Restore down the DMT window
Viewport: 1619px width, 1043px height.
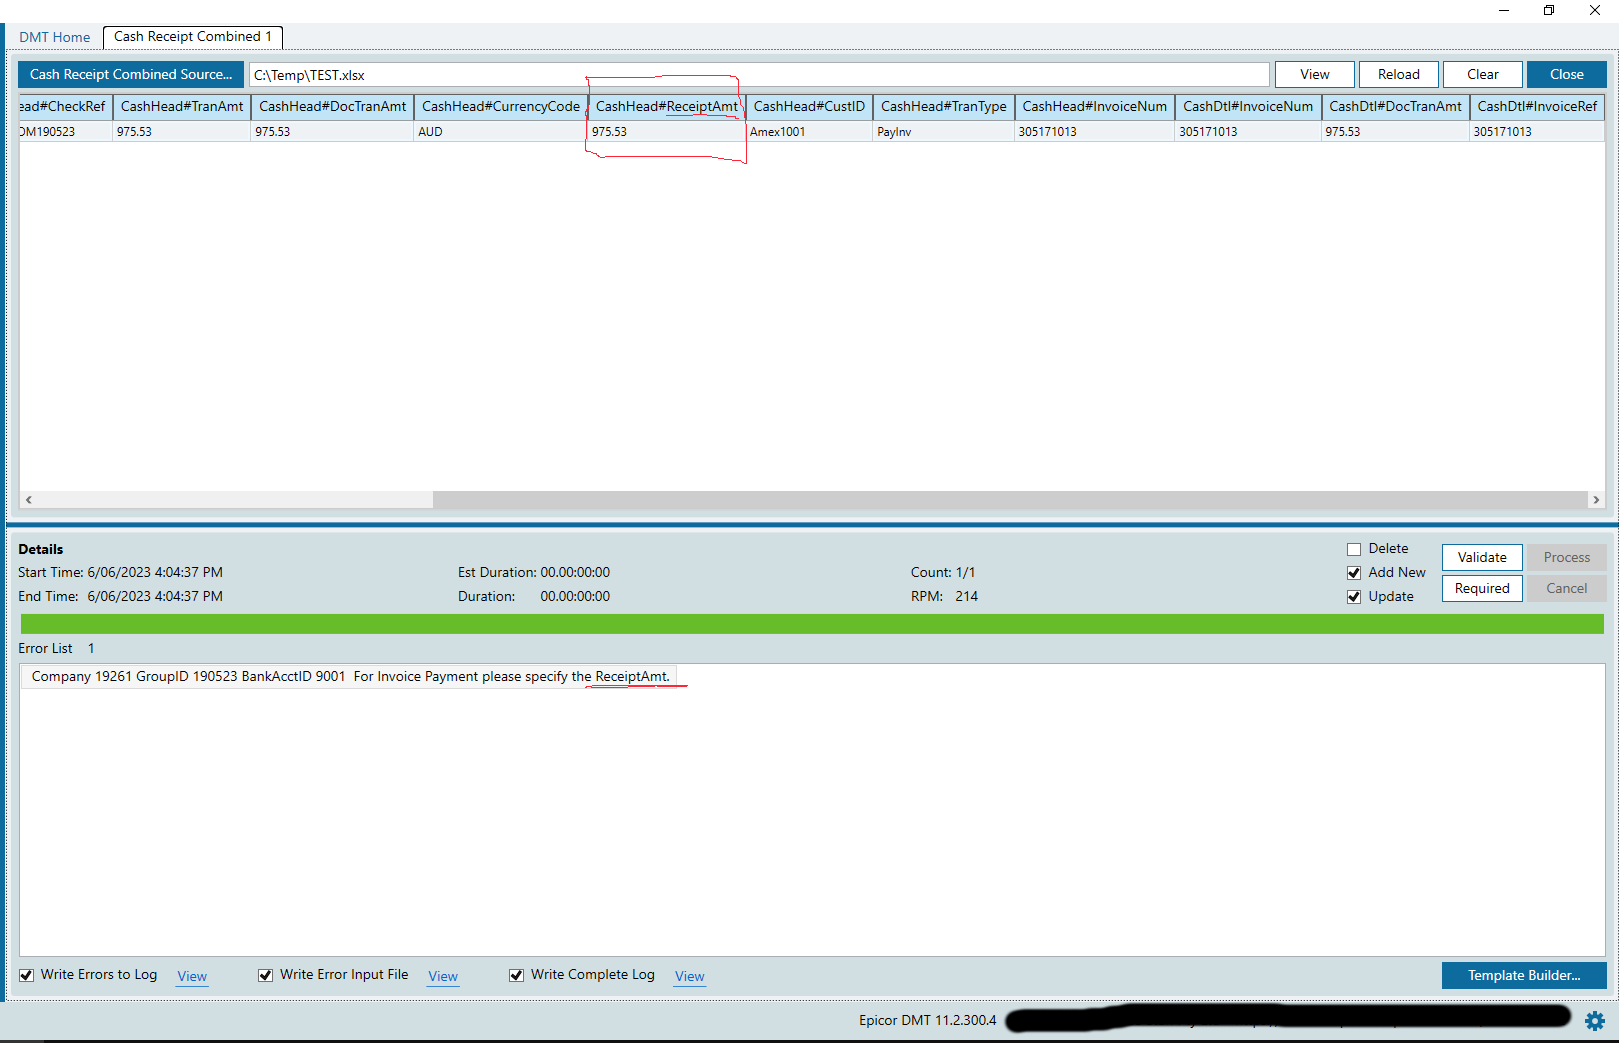pos(1549,10)
